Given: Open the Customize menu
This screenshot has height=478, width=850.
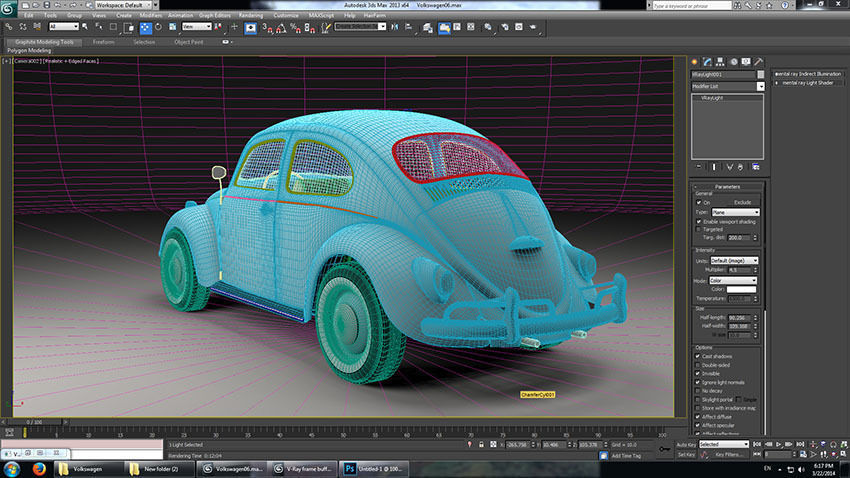Looking at the screenshot, I should point(286,15).
